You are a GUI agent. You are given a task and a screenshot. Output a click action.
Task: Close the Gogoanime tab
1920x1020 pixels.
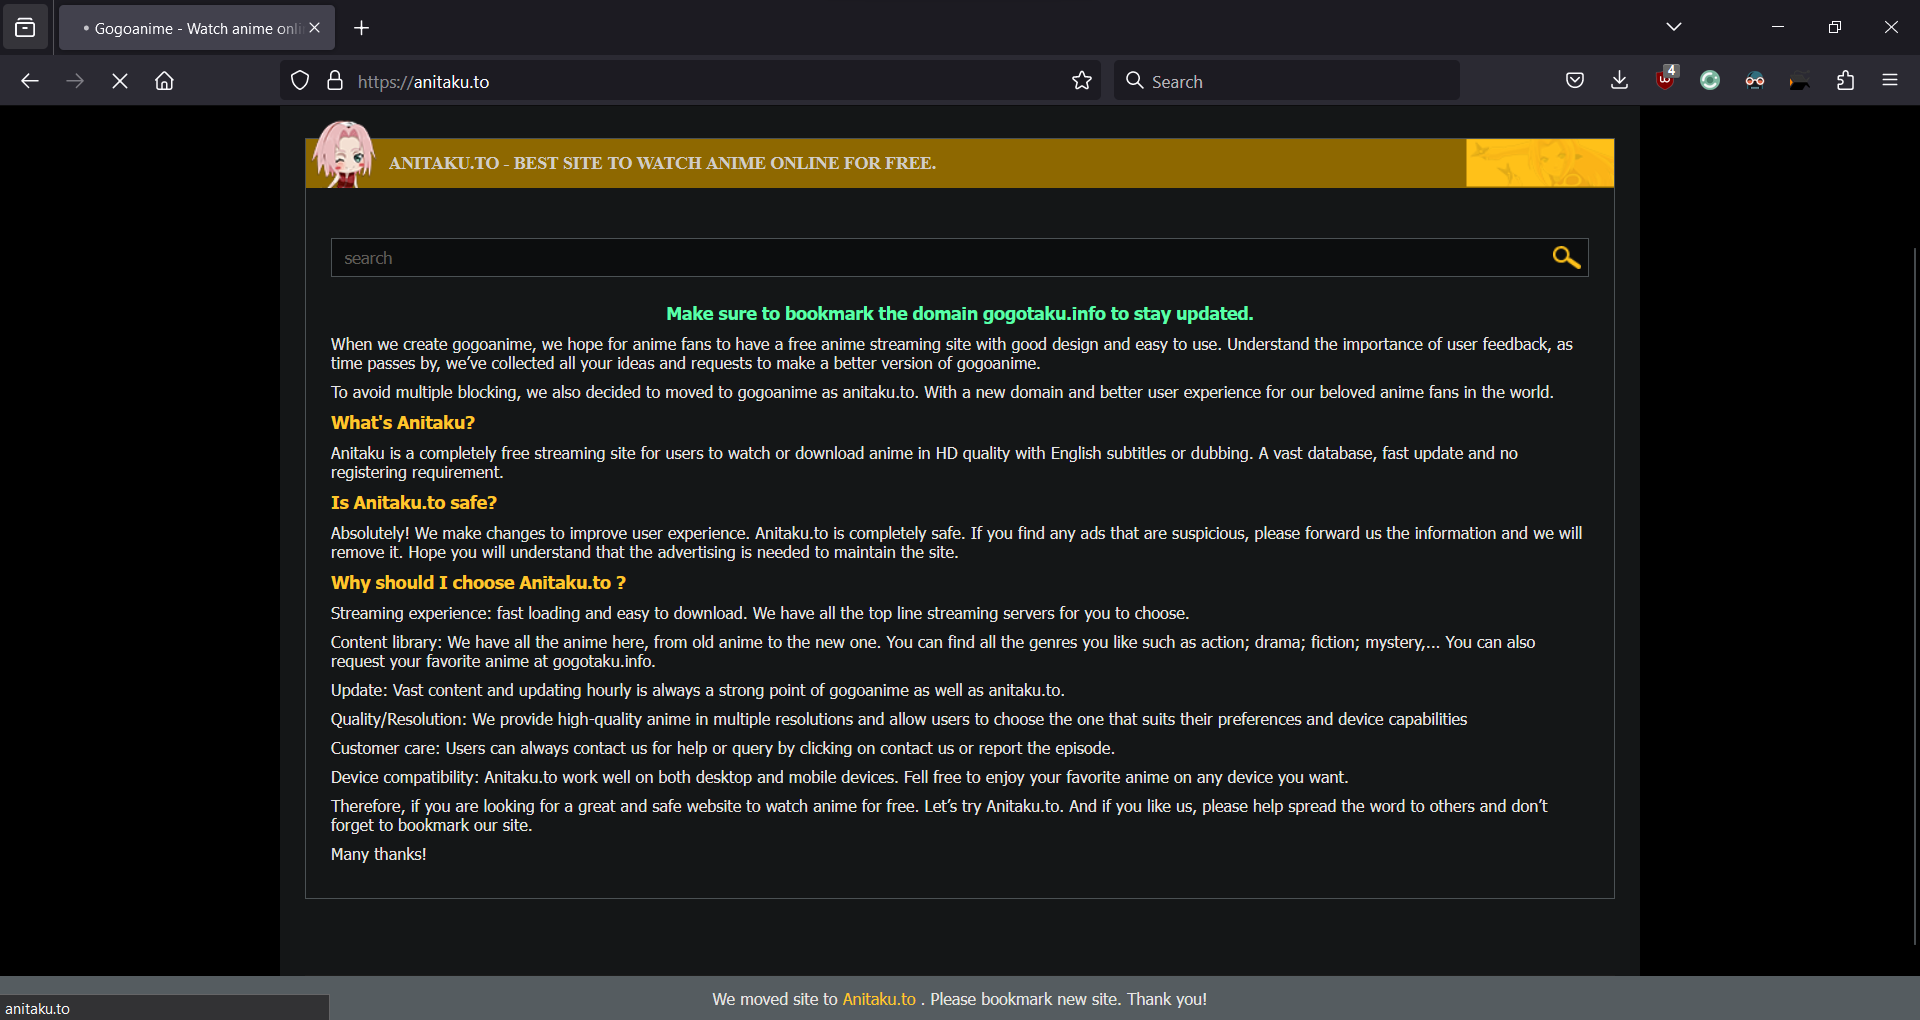click(315, 28)
